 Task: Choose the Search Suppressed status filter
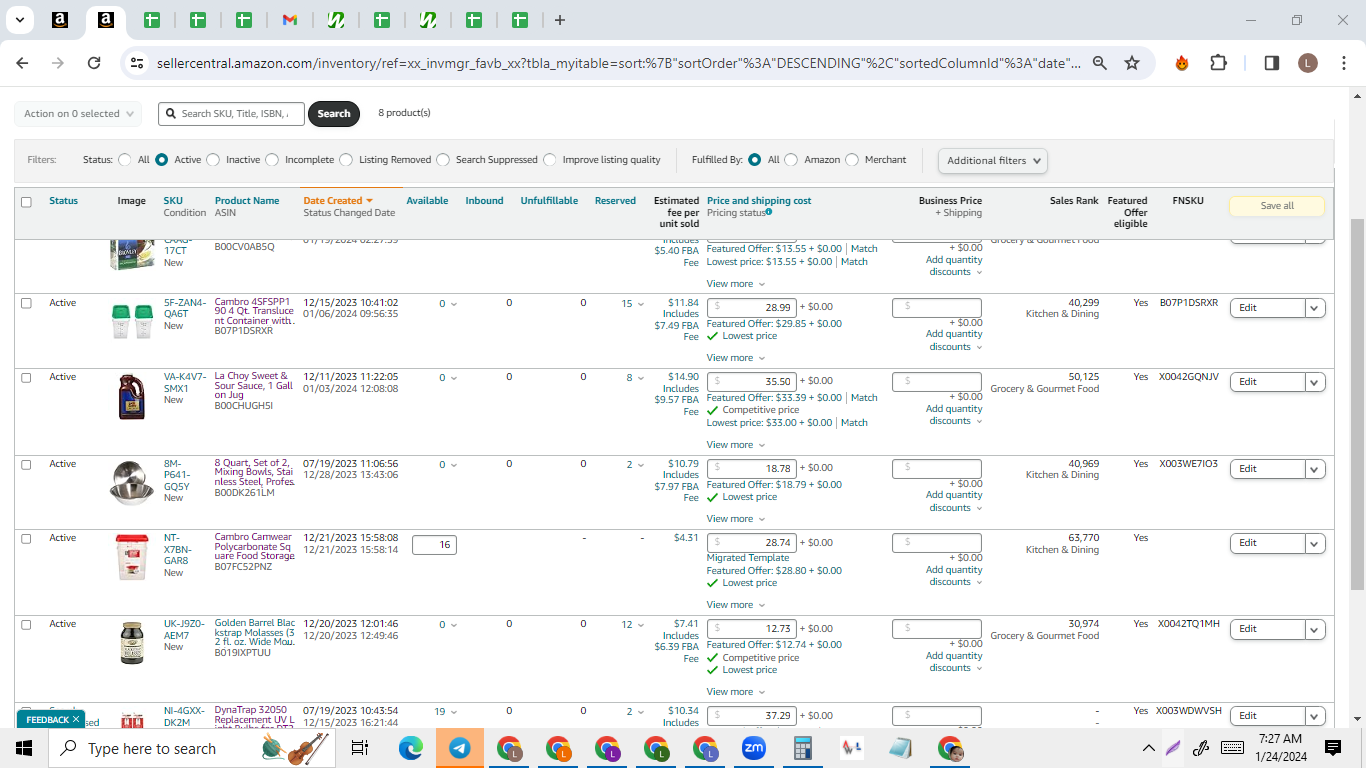(443, 160)
